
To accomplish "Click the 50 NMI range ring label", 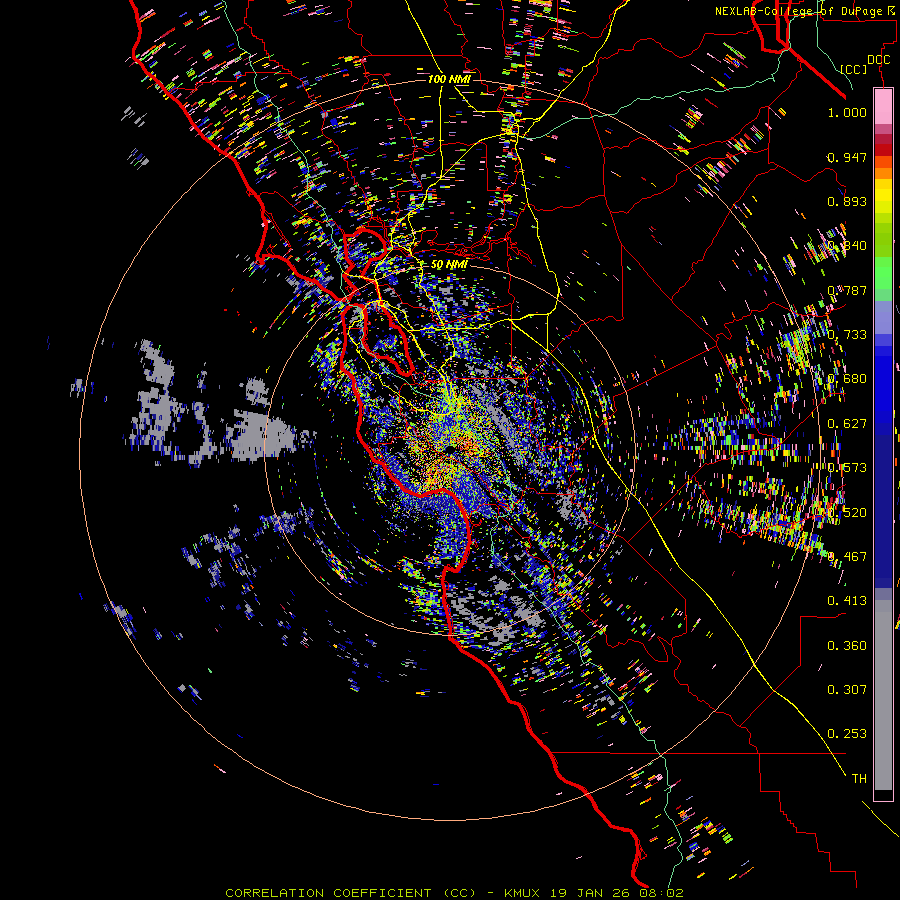I will tap(449, 265).
